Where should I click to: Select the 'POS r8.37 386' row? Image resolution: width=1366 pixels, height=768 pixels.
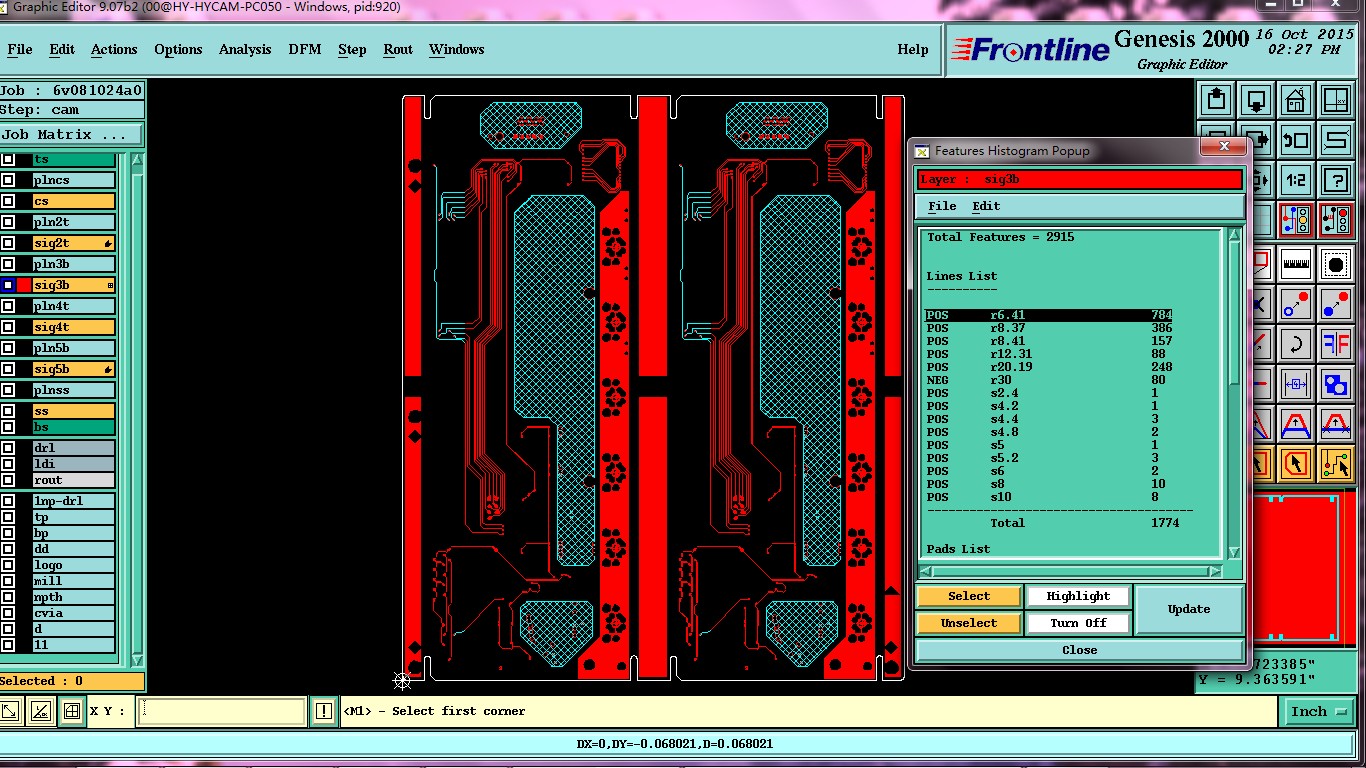tap(1049, 328)
